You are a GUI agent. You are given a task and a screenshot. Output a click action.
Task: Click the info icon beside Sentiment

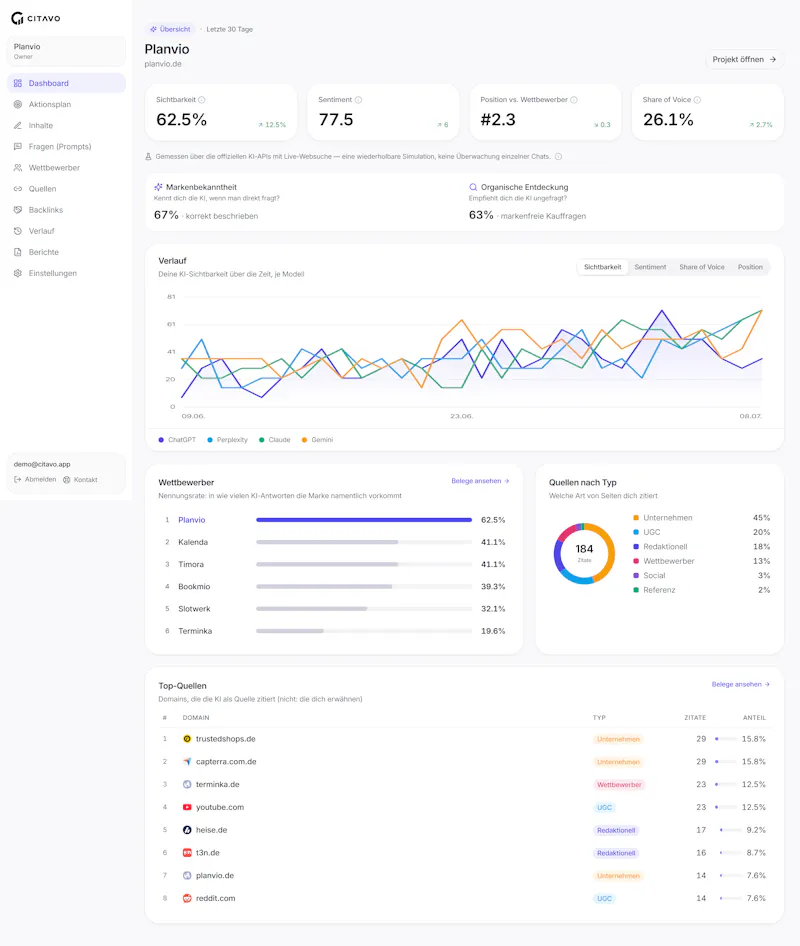[358, 100]
